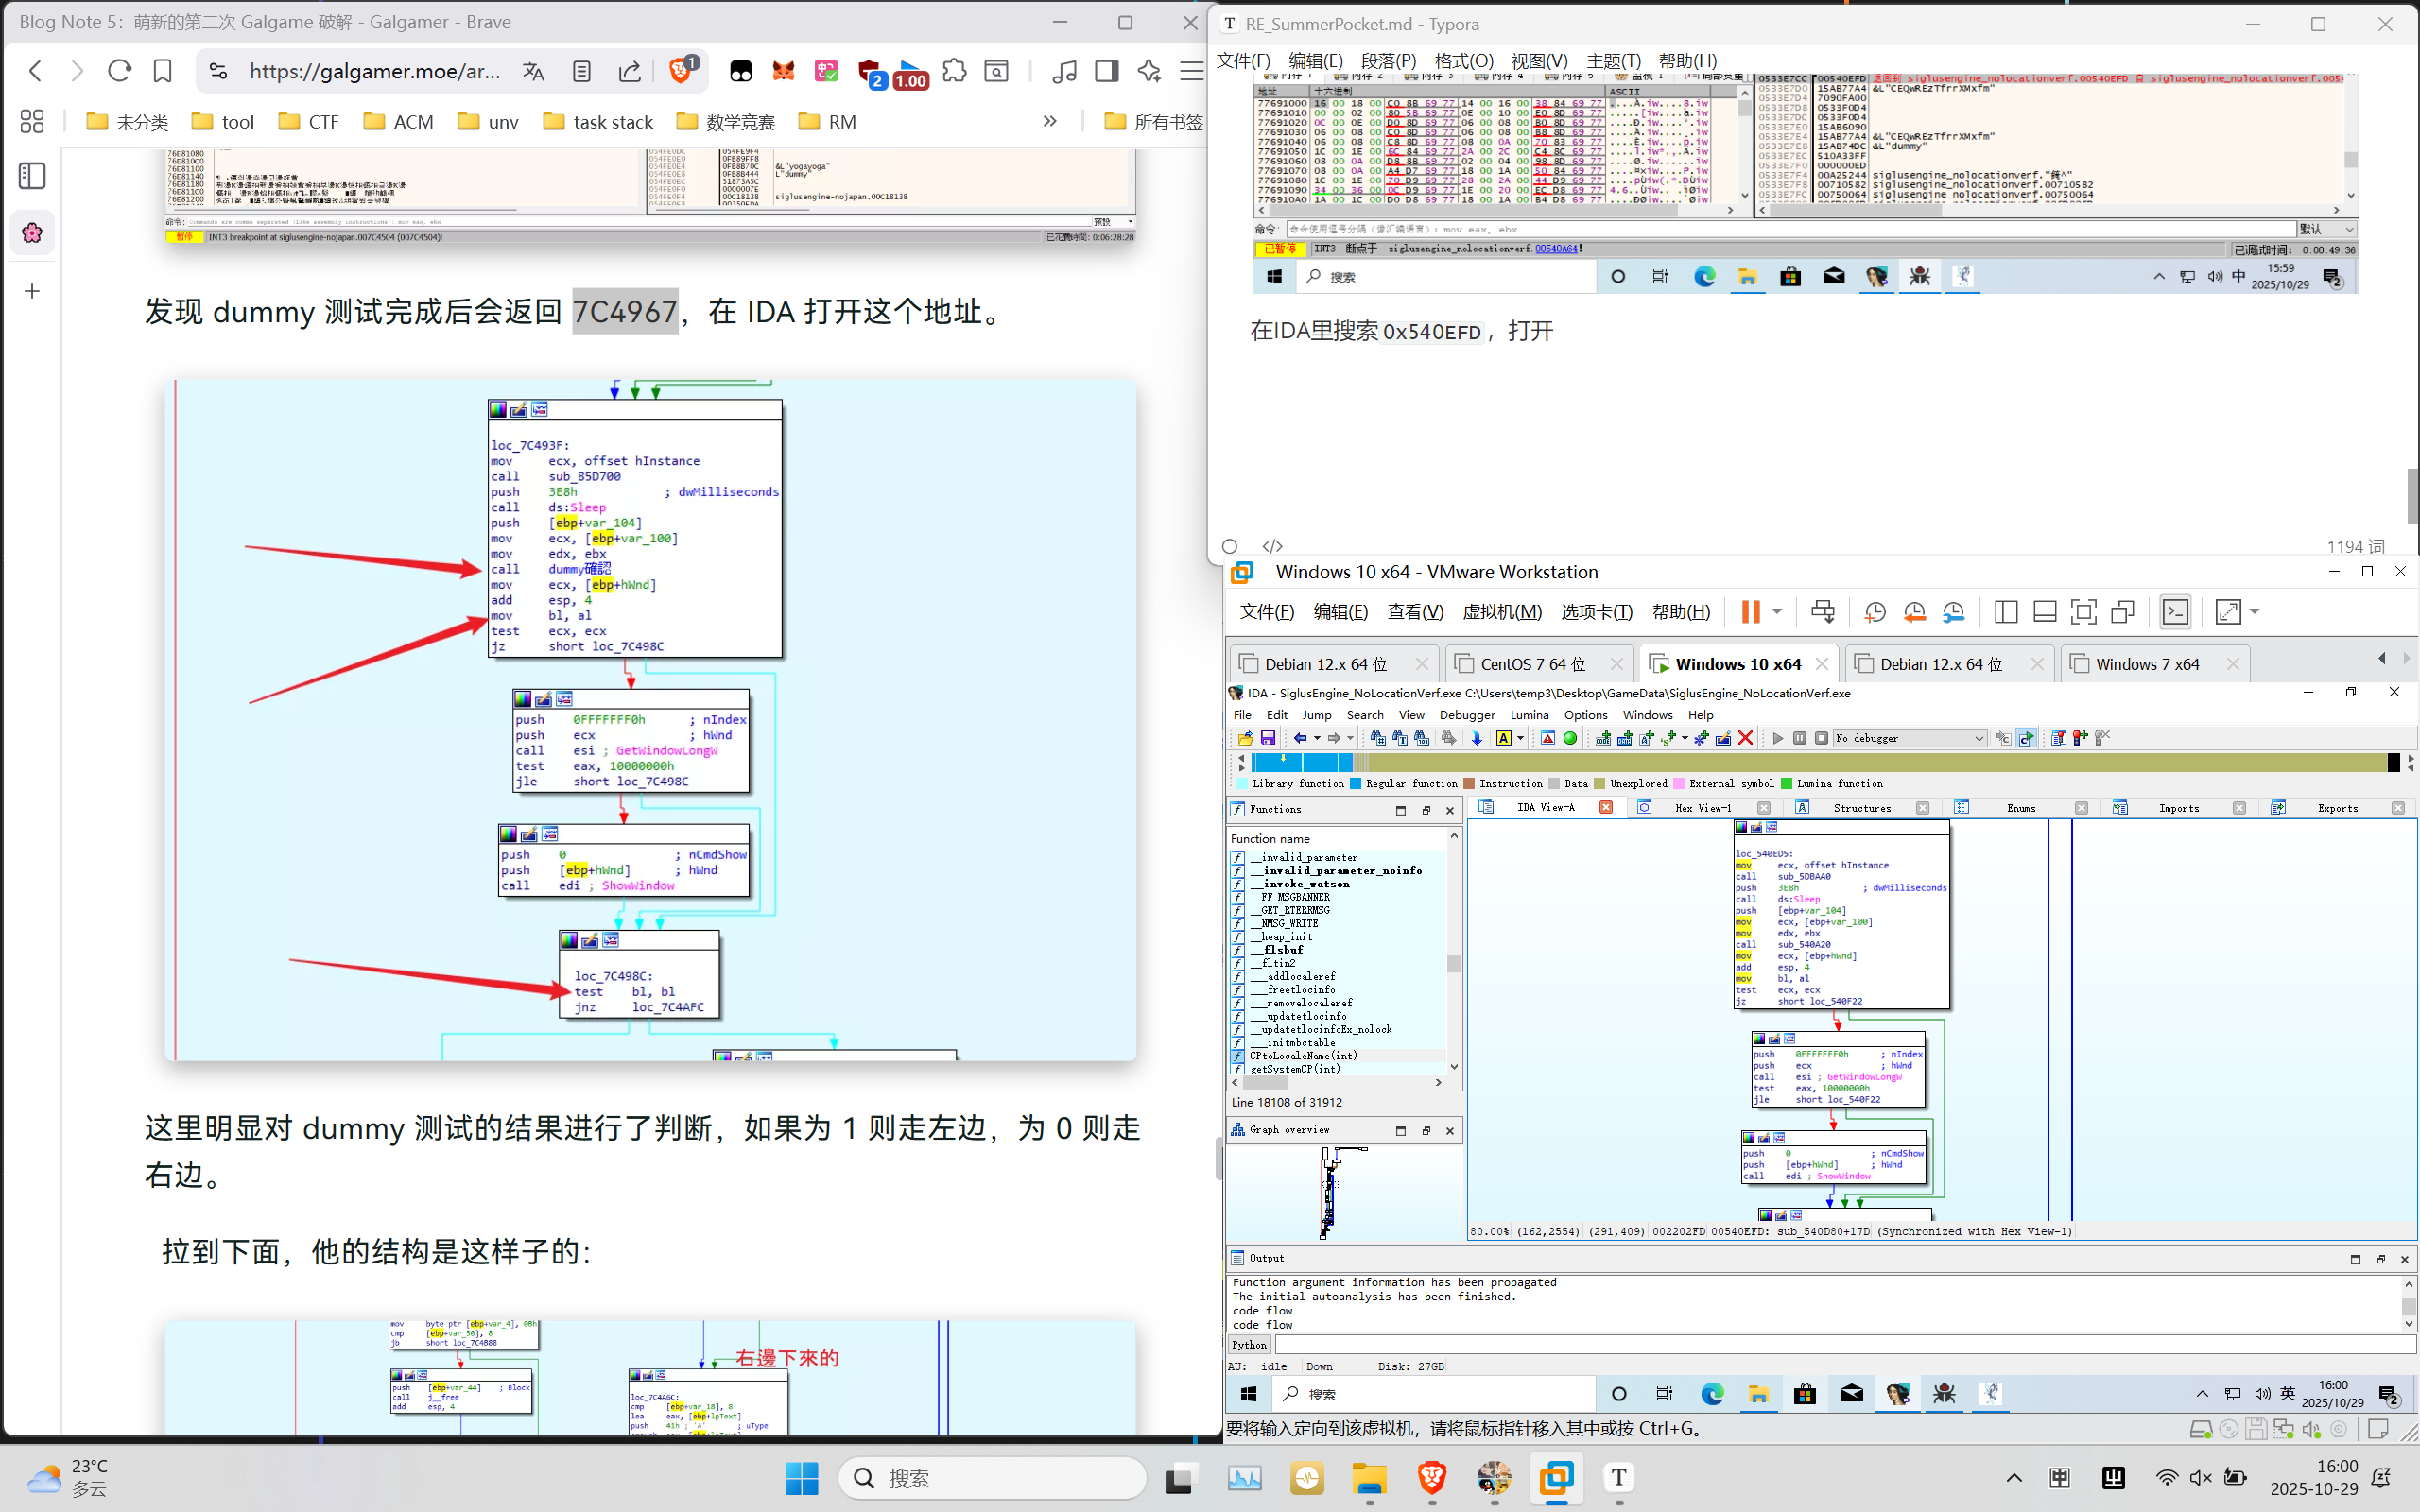Click IDA's red X delete icon in toolbar
Viewport: 2420px width, 1512px height.
coord(1745,738)
